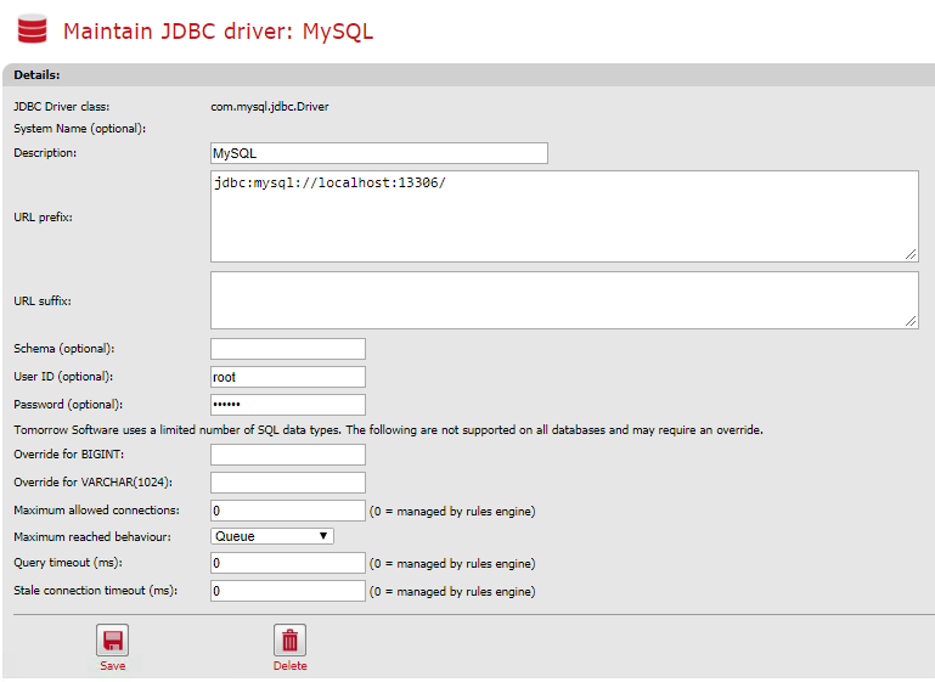The height and width of the screenshot is (682, 935).
Task: Select the empty URL suffix text area
Action: click(x=564, y=300)
